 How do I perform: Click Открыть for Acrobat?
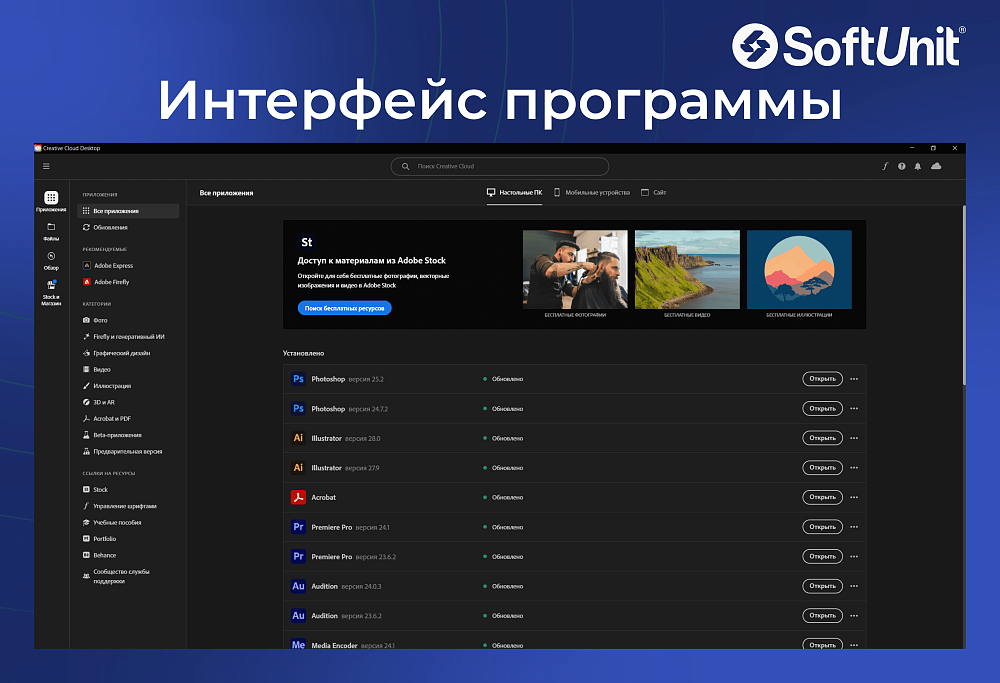(822, 497)
